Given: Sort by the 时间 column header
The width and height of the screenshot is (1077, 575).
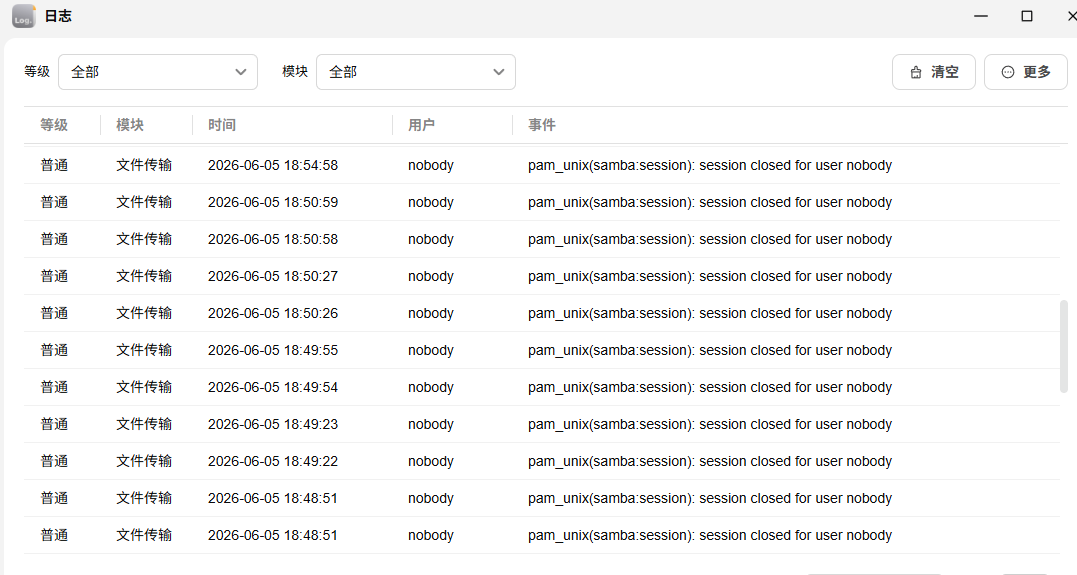Looking at the screenshot, I should coord(222,125).
